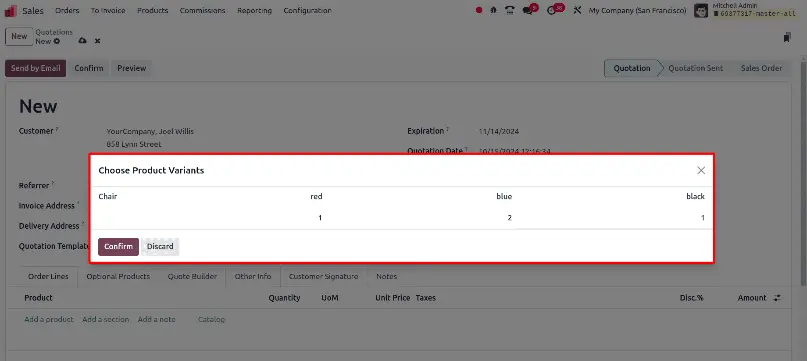Open the VoIP phone icon
The height and width of the screenshot is (361, 807).
point(510,10)
